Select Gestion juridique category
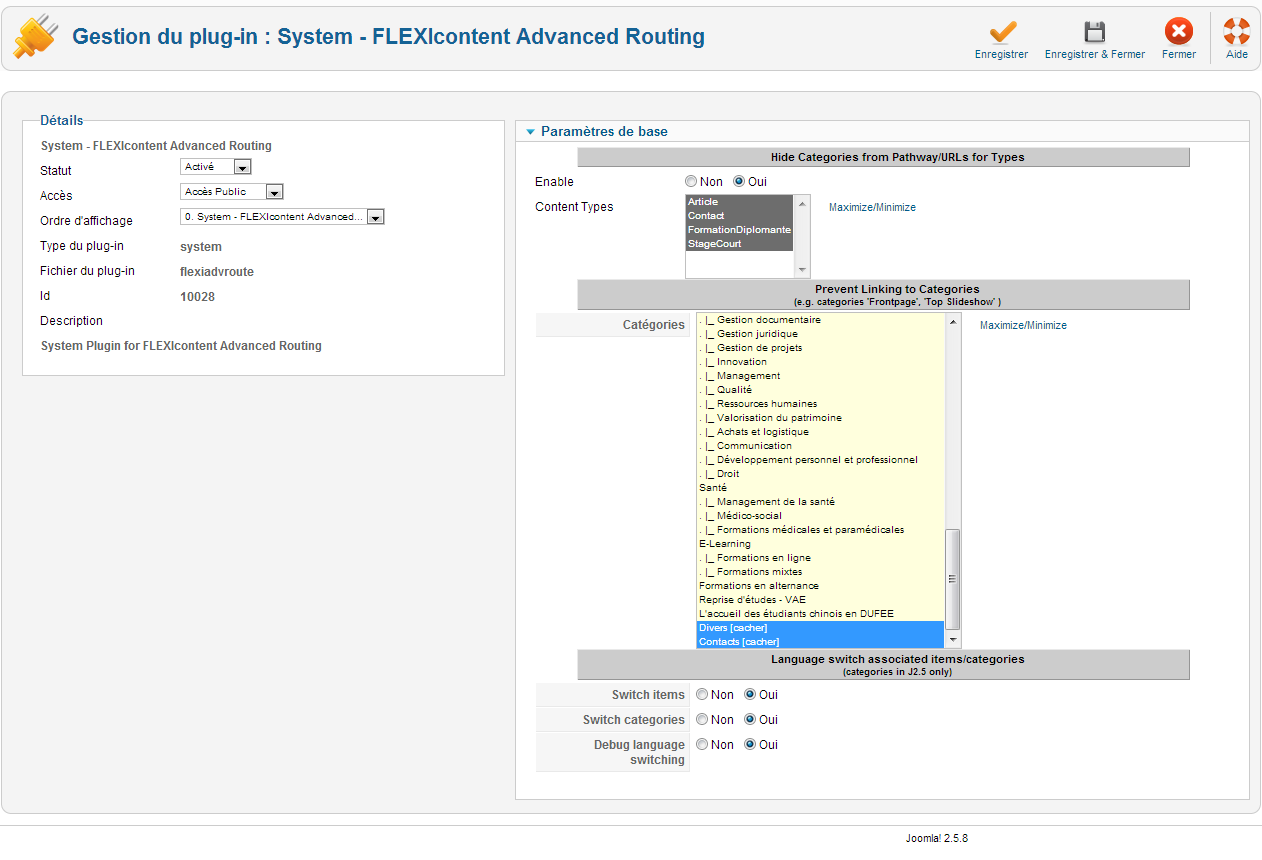Screen dimensions: 1262x860 click(820, 334)
